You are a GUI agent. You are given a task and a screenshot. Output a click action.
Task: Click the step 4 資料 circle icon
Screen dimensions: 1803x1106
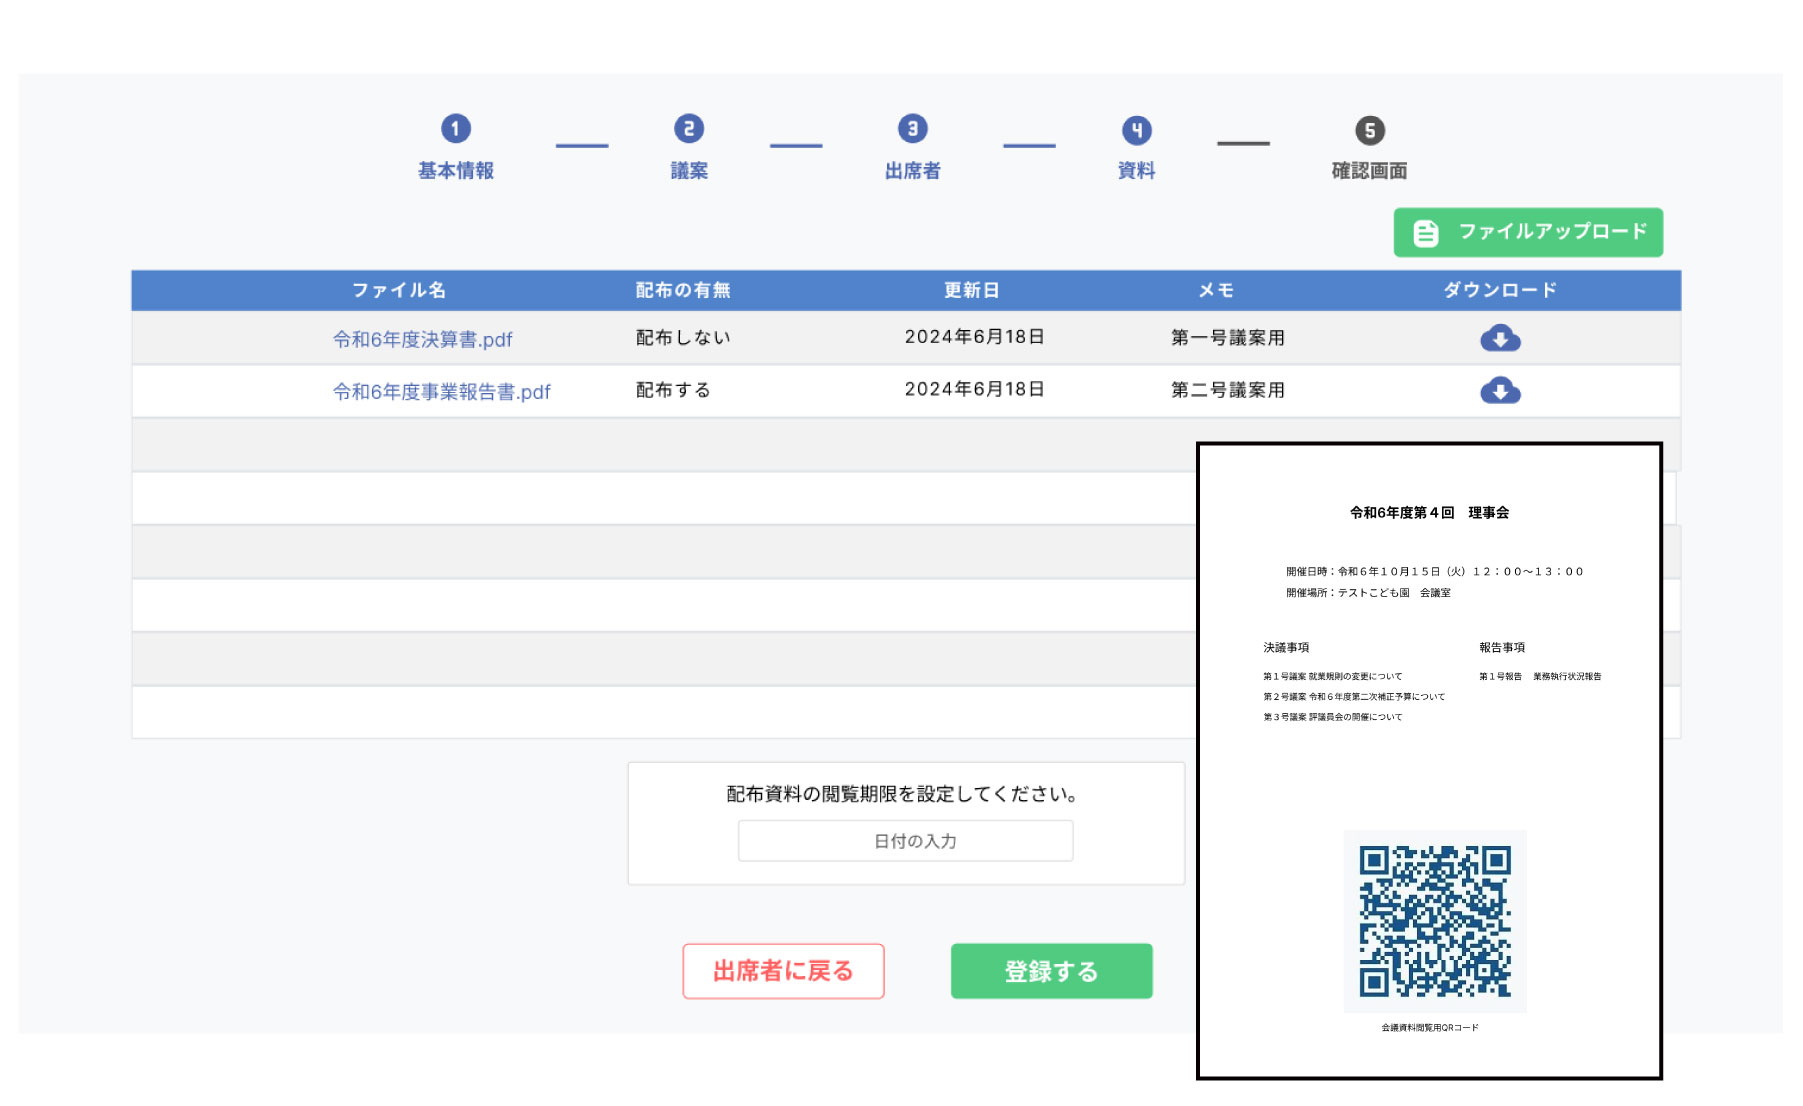pyautogui.click(x=1135, y=129)
